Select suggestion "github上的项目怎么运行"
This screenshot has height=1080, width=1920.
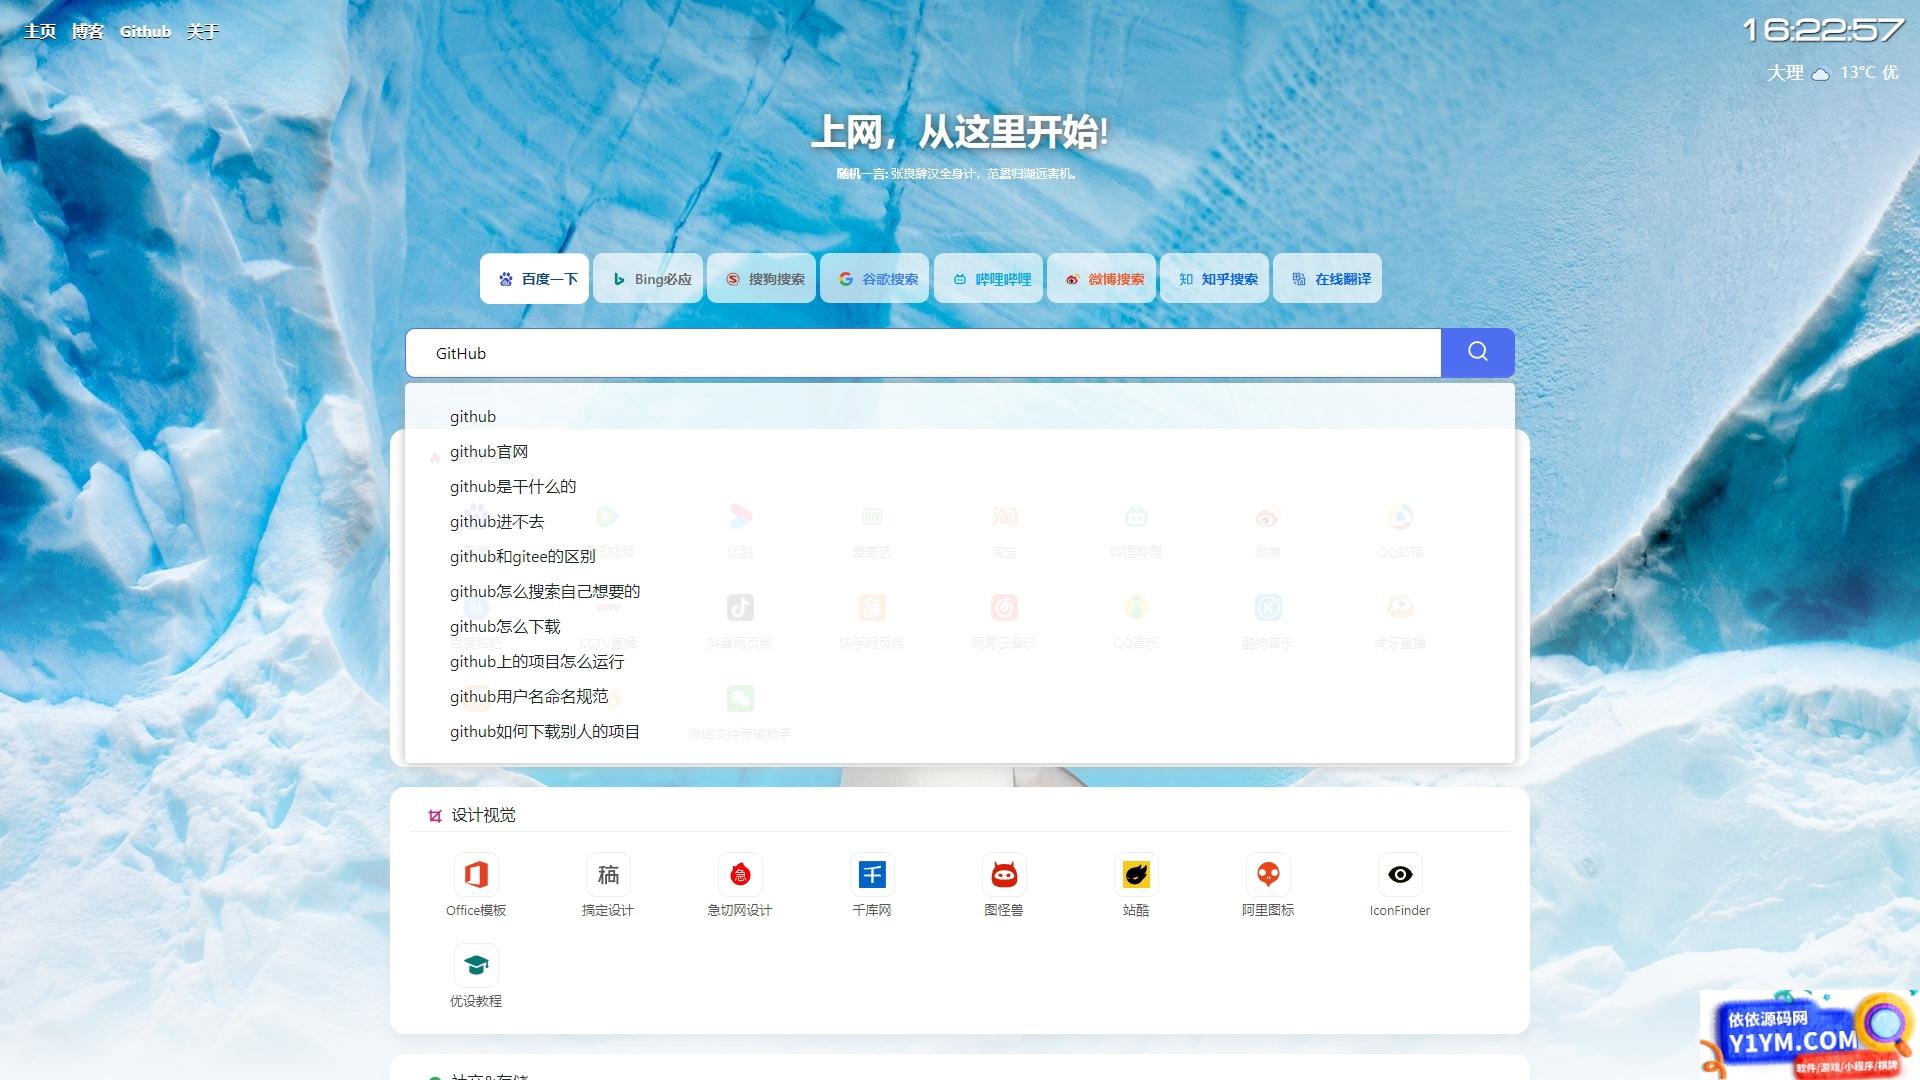pos(960,662)
